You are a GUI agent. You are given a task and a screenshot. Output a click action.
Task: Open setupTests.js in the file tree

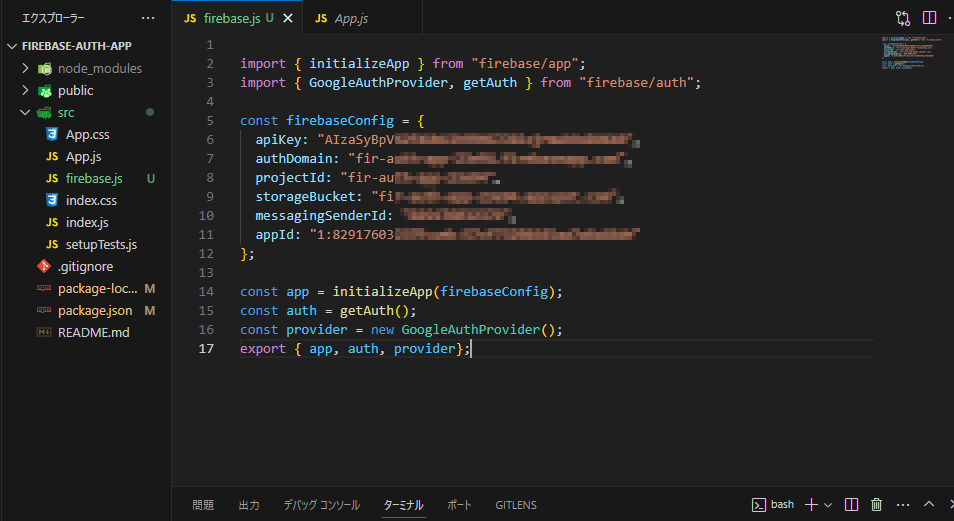click(x=101, y=244)
